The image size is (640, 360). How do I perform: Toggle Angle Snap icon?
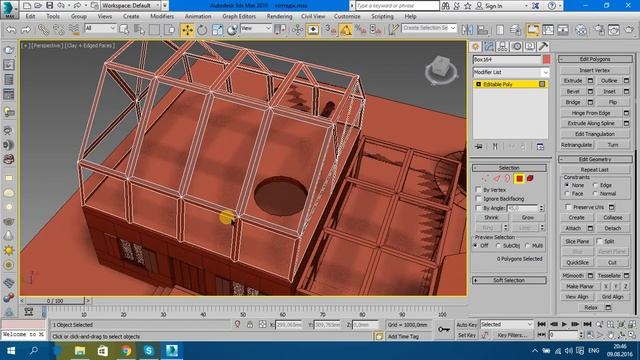[x=346, y=29]
